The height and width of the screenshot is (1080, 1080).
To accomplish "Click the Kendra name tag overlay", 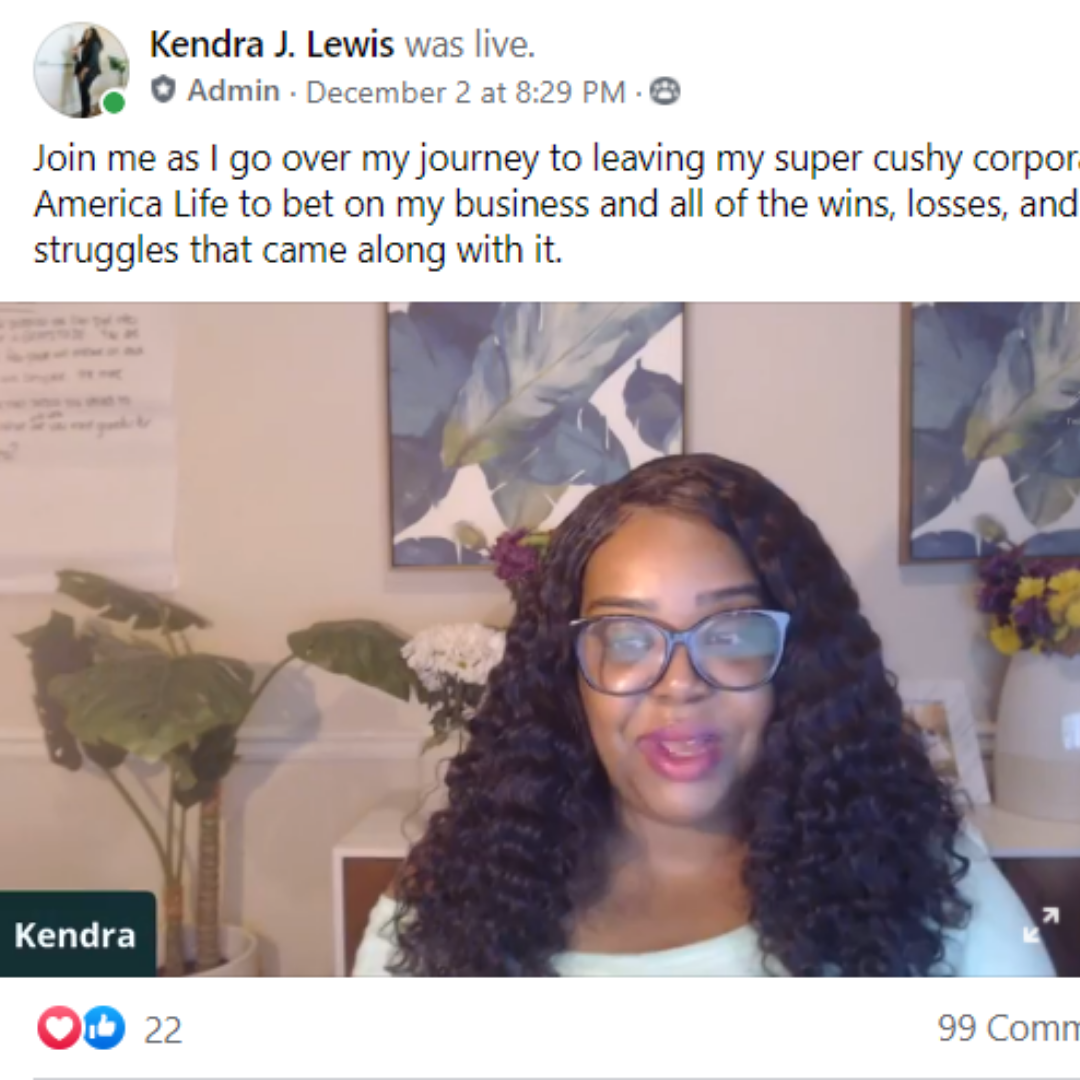I will tap(77, 934).
